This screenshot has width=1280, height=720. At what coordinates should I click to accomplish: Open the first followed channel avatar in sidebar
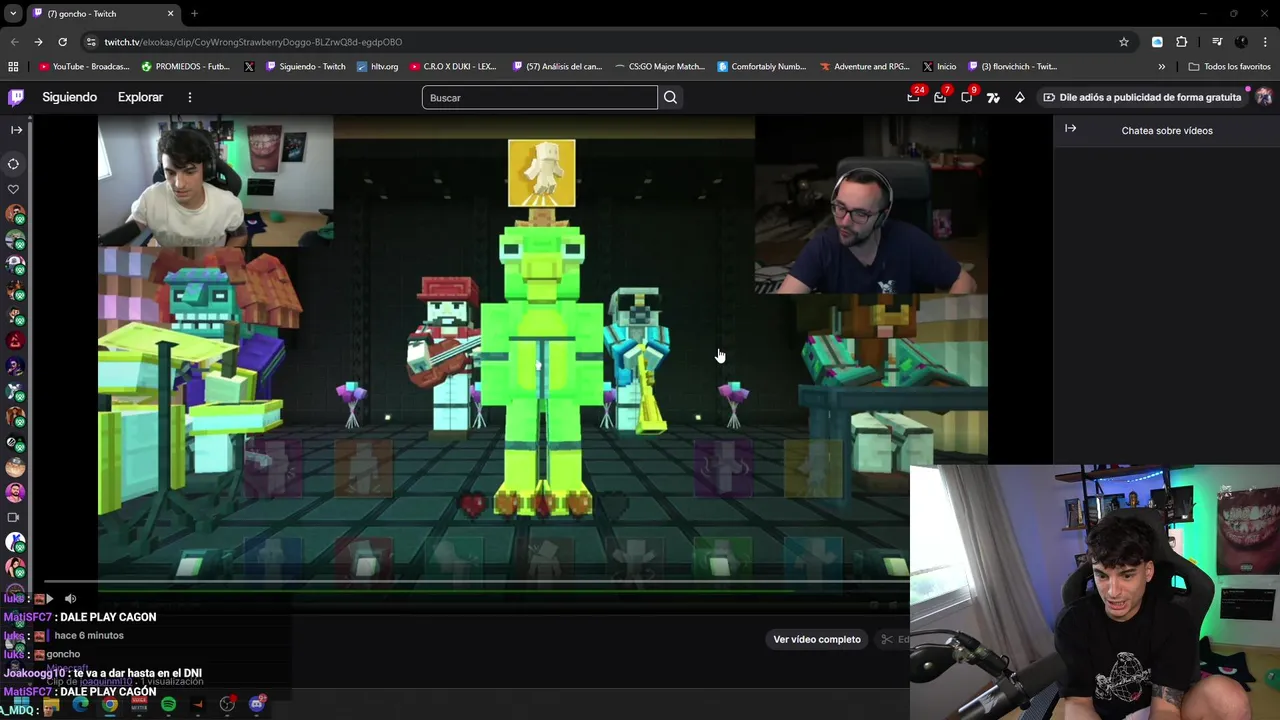pos(15,214)
